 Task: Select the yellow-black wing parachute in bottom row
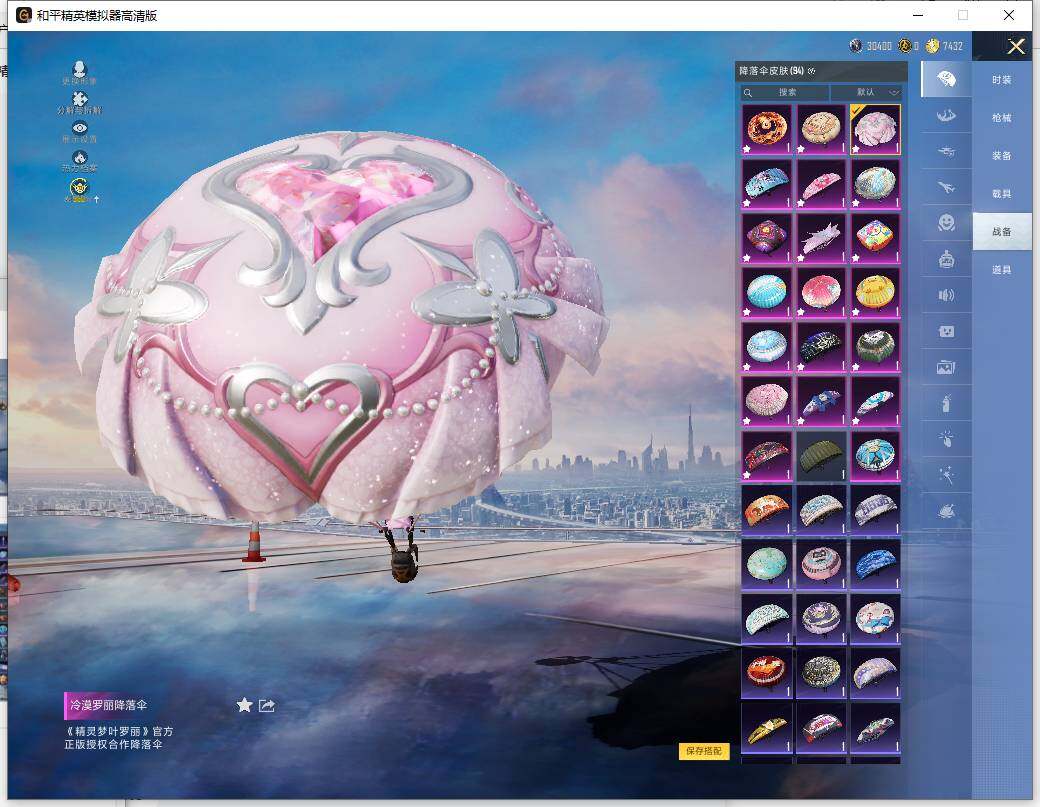[x=766, y=728]
